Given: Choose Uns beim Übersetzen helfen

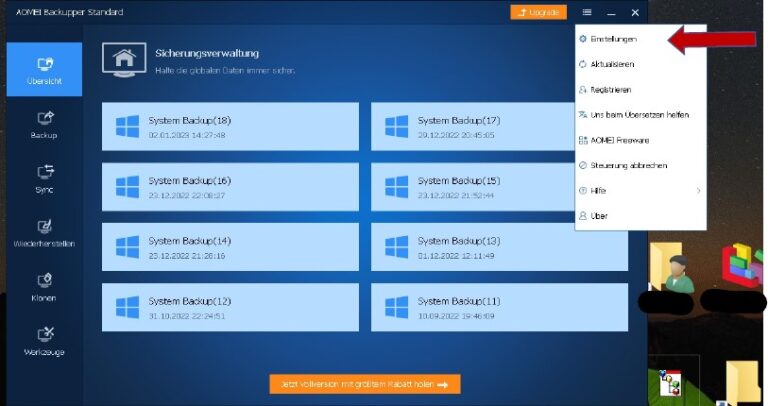Looking at the screenshot, I should pyautogui.click(x=641, y=115).
